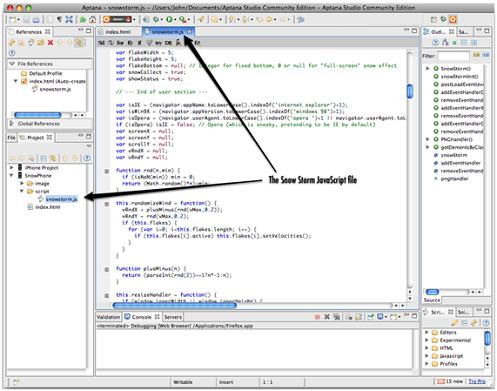
Task: Expand the PNGHandler() outline node
Action: tap(428, 139)
